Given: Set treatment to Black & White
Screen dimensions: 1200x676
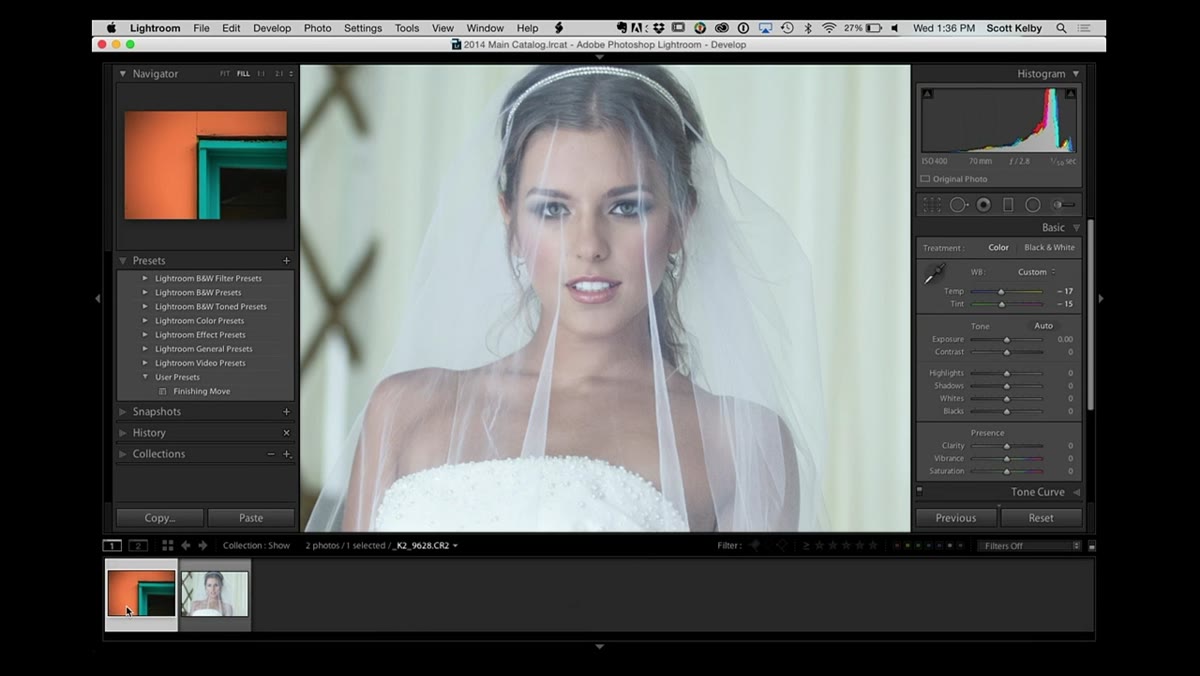Looking at the screenshot, I should [1049, 247].
